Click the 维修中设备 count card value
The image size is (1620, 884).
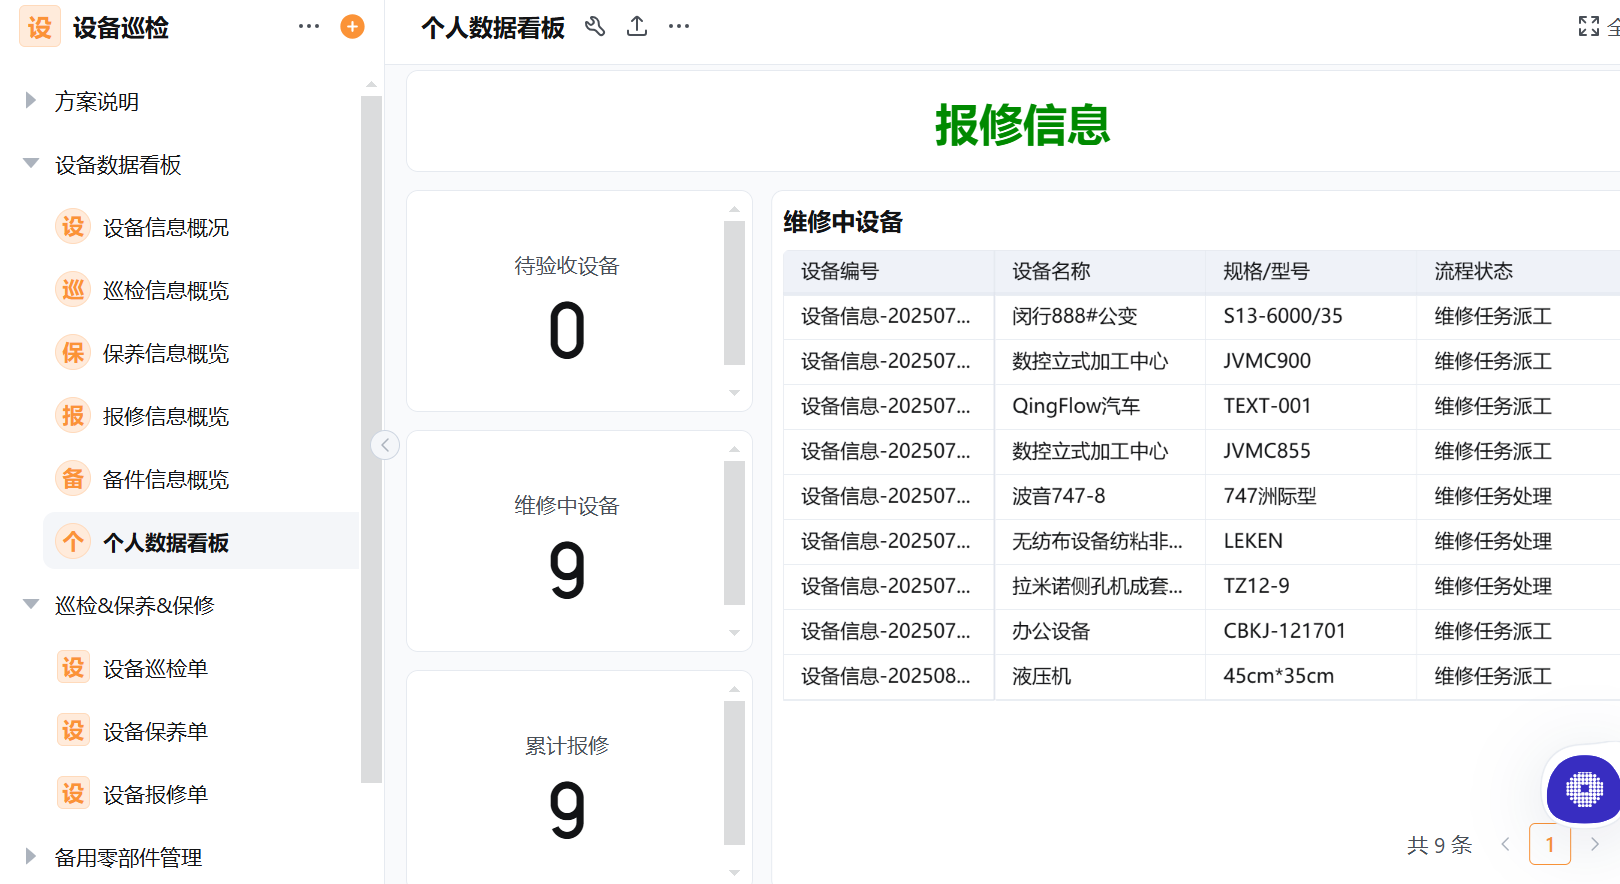click(x=567, y=572)
